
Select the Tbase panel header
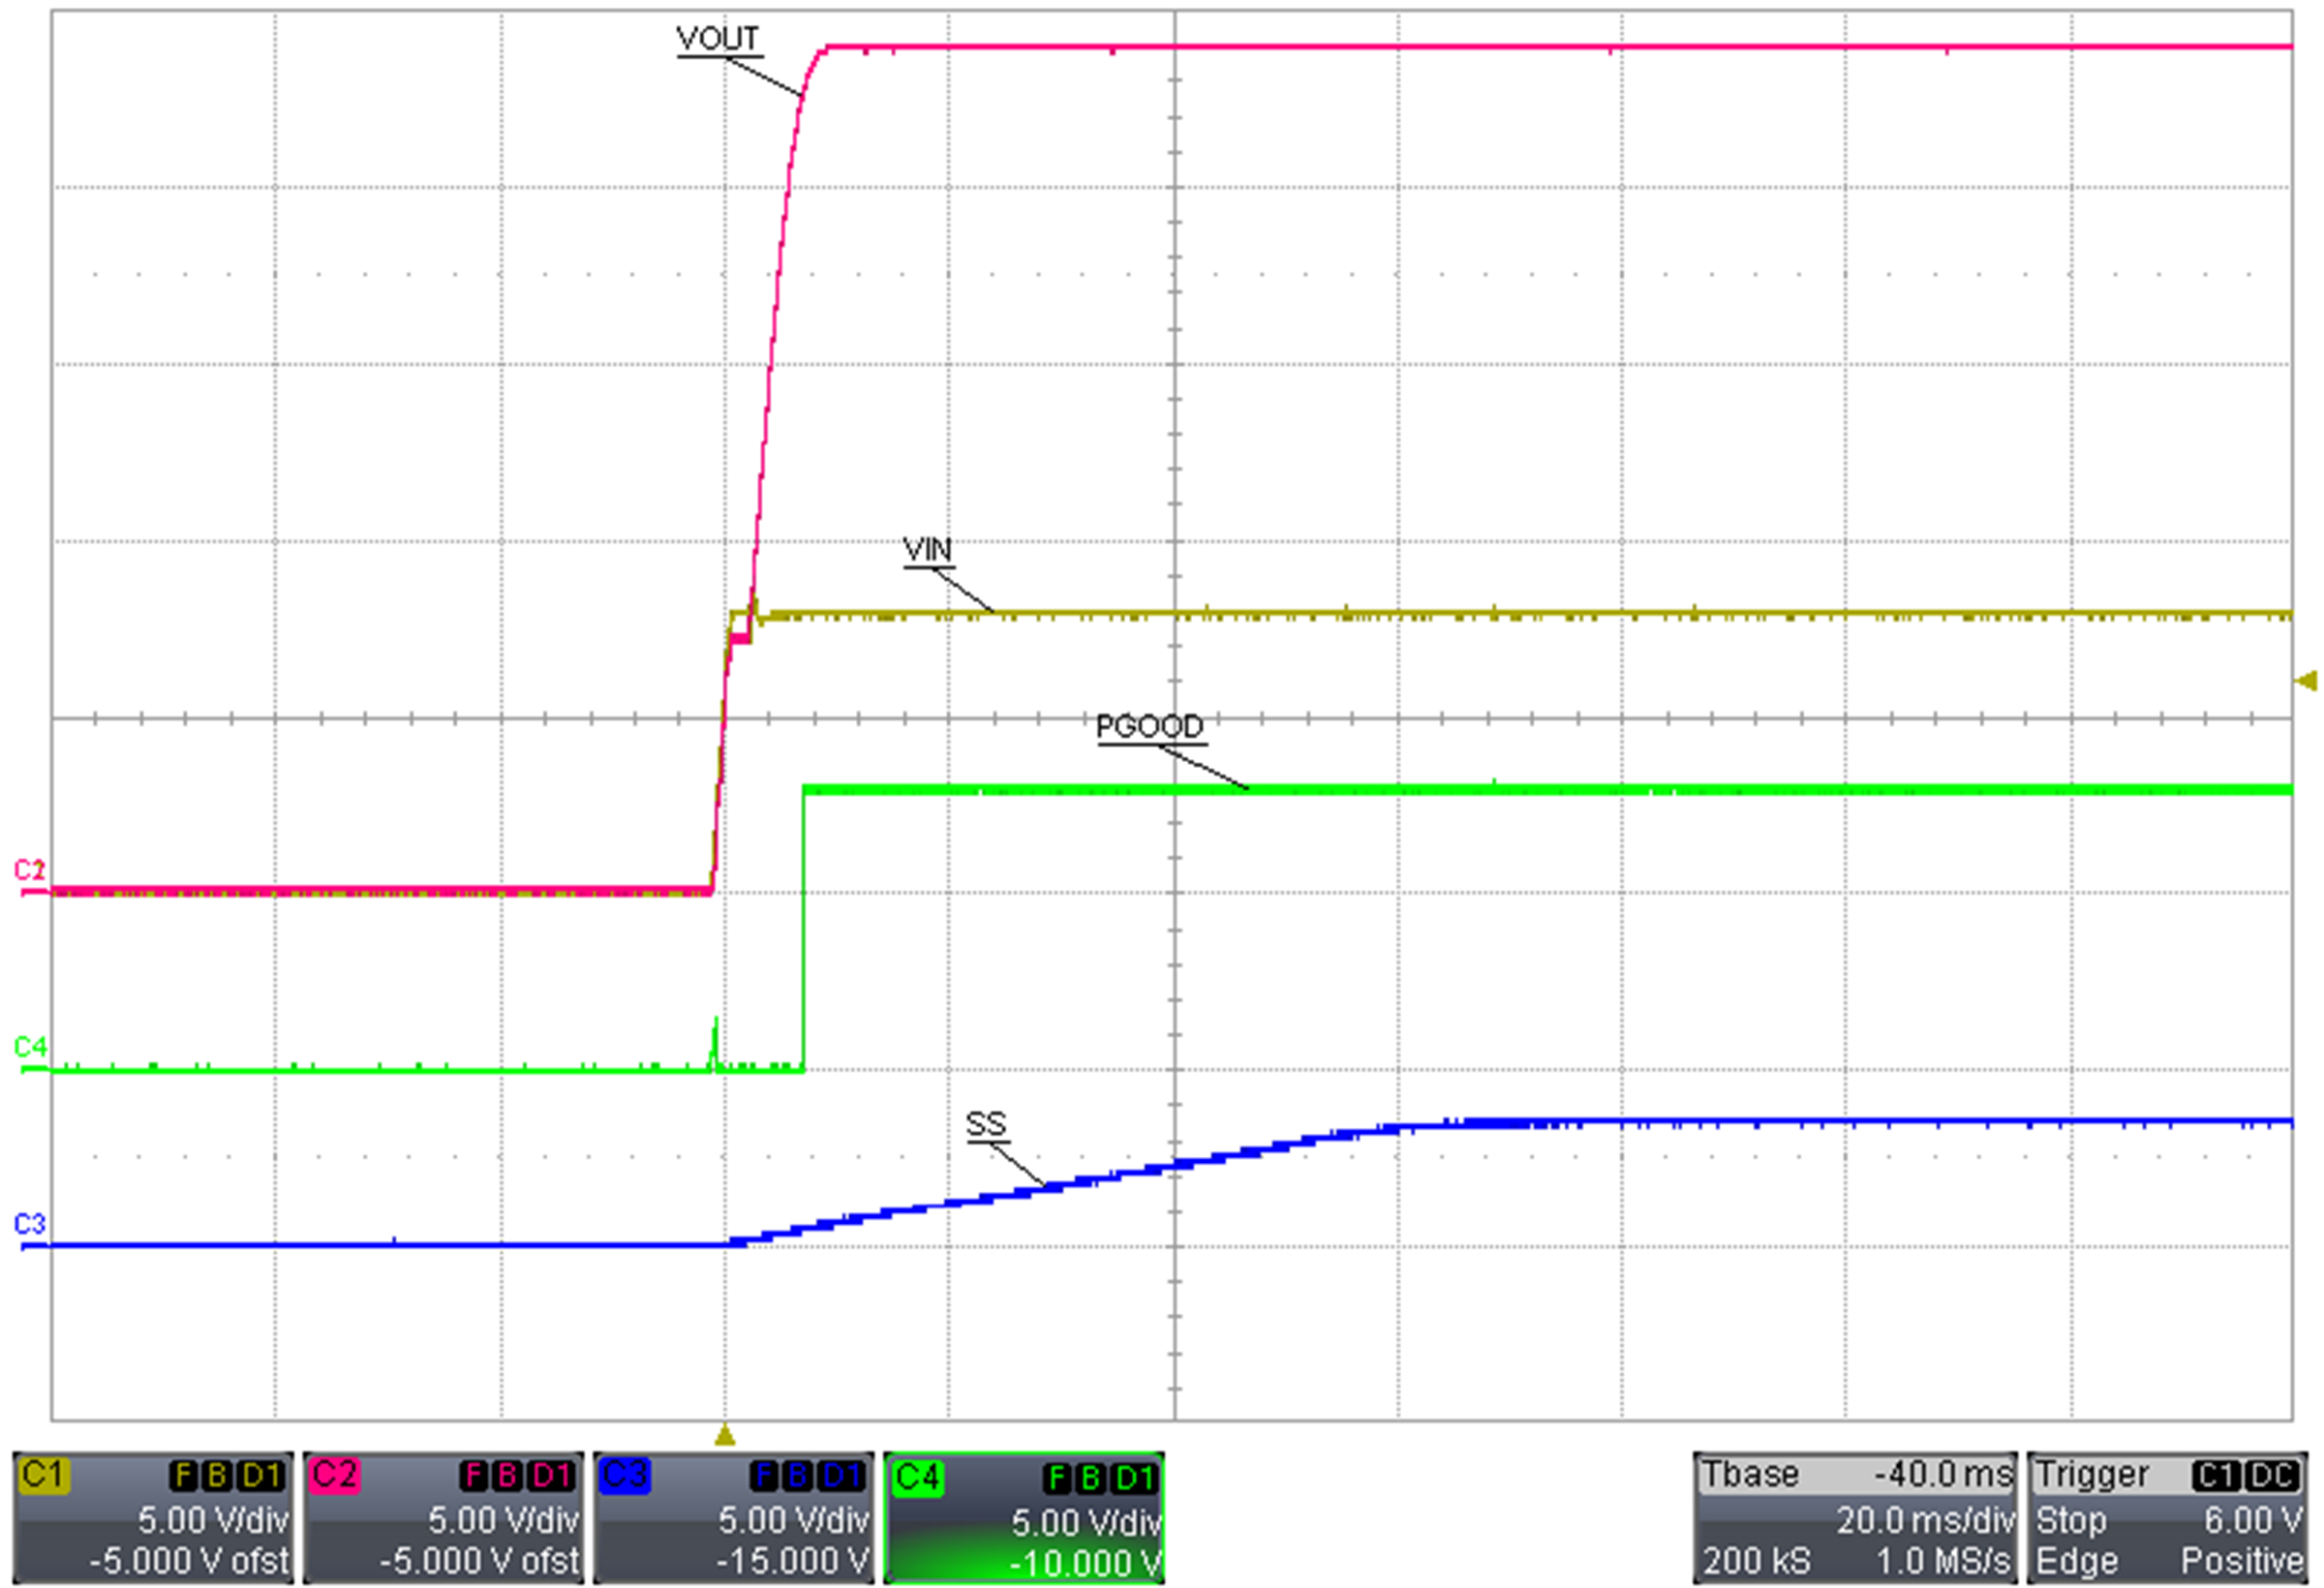(x=1753, y=1473)
